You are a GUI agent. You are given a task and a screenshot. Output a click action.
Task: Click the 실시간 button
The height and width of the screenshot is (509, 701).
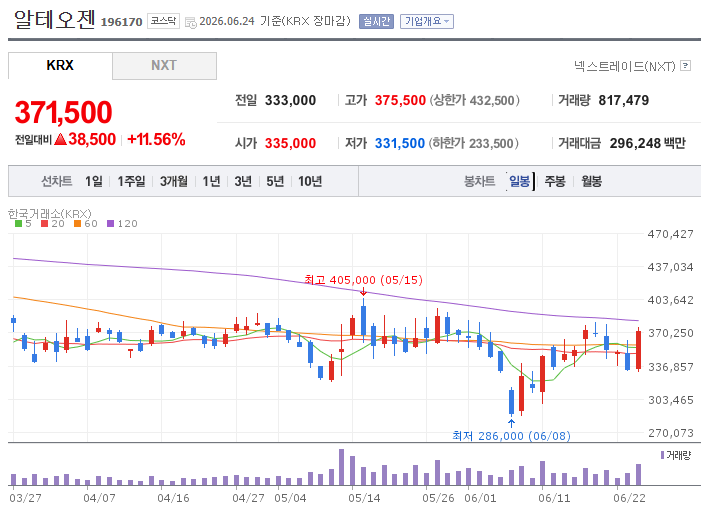tap(376, 21)
